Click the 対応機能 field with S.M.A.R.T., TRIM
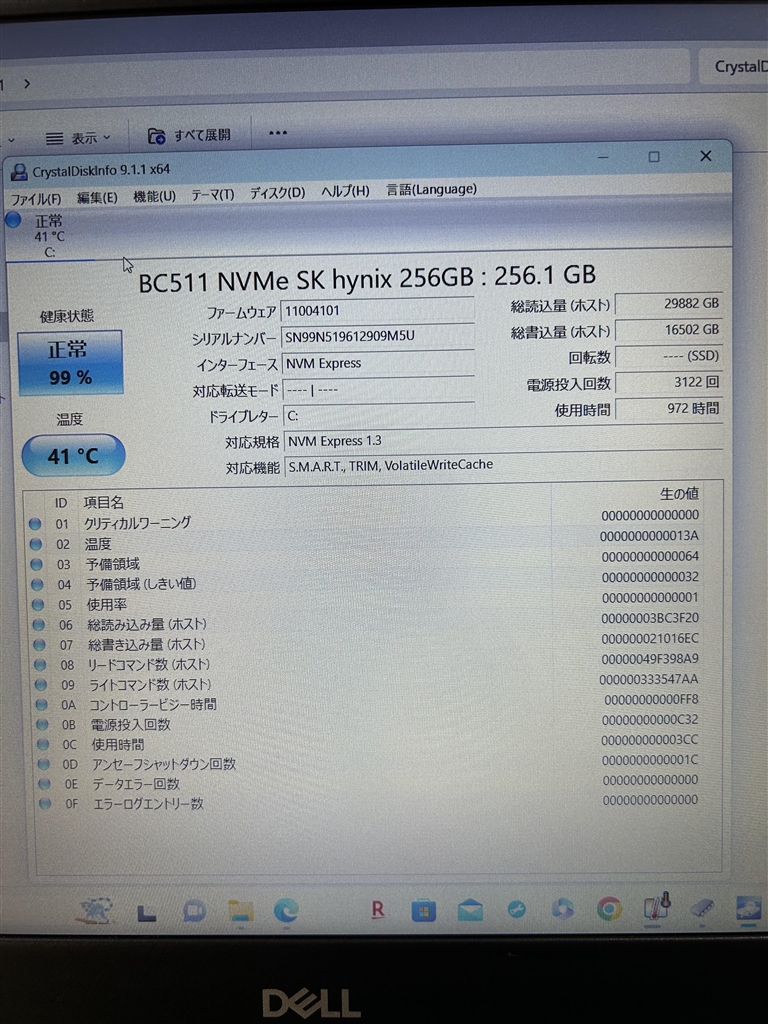This screenshot has height=1024, width=768. [x=503, y=465]
